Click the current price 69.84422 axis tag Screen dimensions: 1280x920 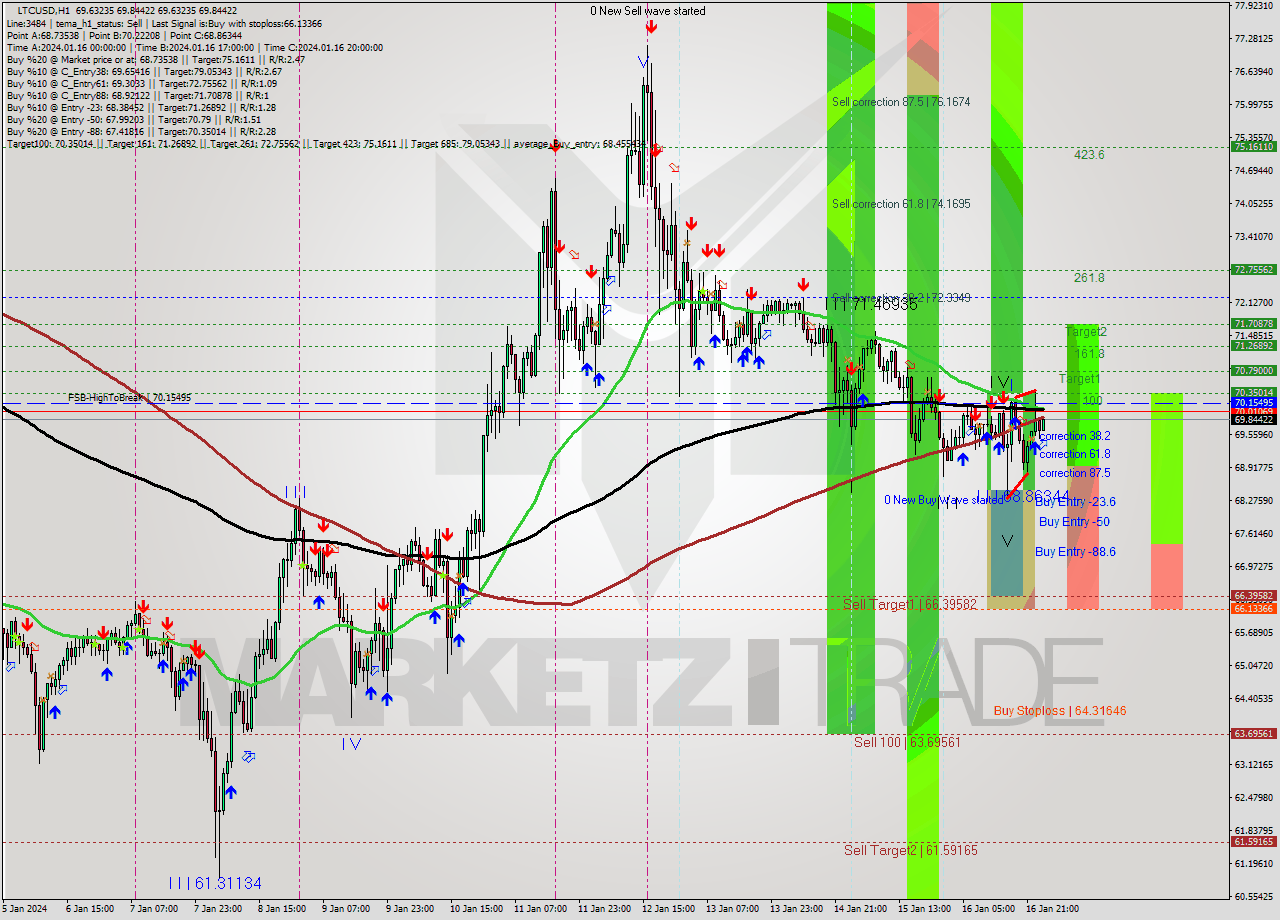point(1254,419)
